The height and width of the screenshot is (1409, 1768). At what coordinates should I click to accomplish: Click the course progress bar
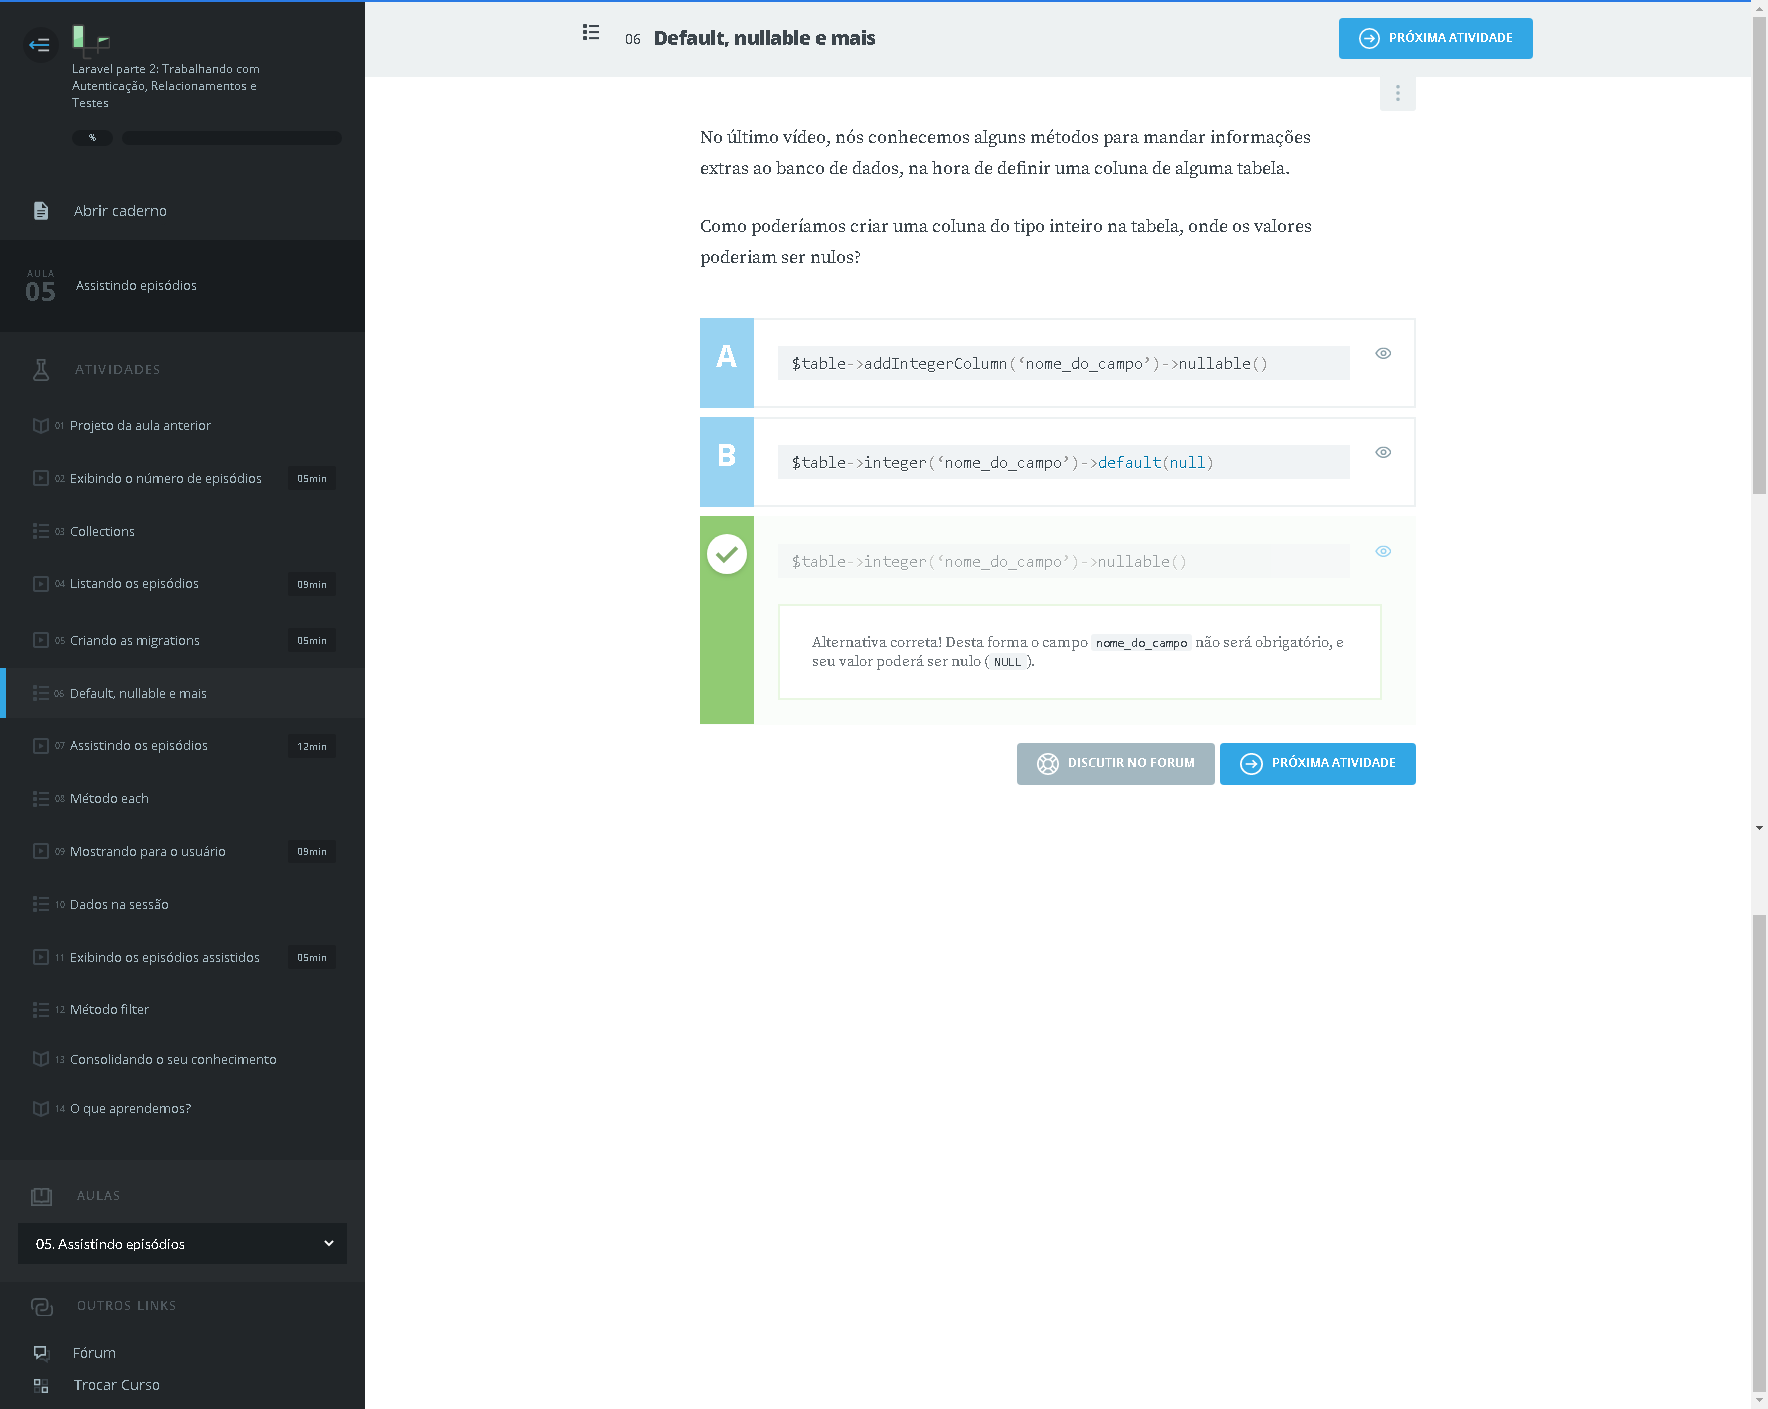click(x=231, y=138)
